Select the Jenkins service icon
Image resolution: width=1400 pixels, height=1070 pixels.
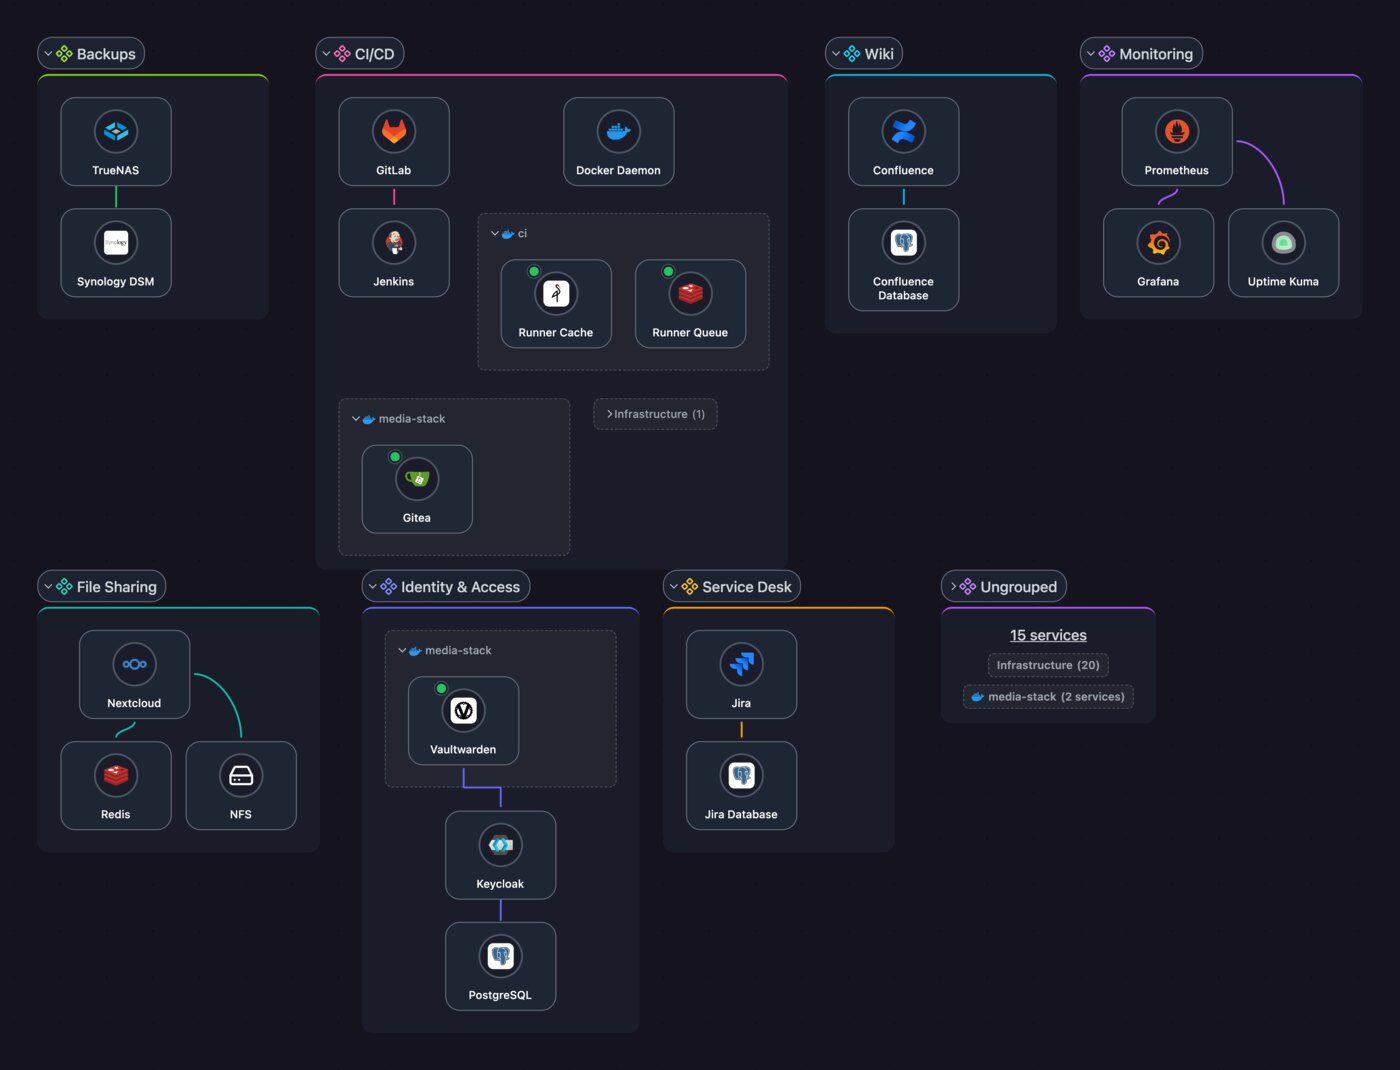[x=394, y=242]
